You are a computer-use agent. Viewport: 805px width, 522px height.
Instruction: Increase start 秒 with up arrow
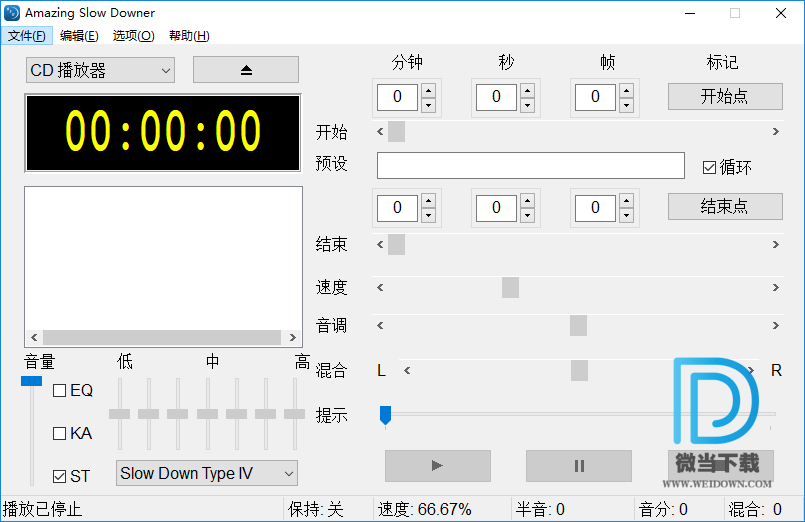click(x=527, y=90)
